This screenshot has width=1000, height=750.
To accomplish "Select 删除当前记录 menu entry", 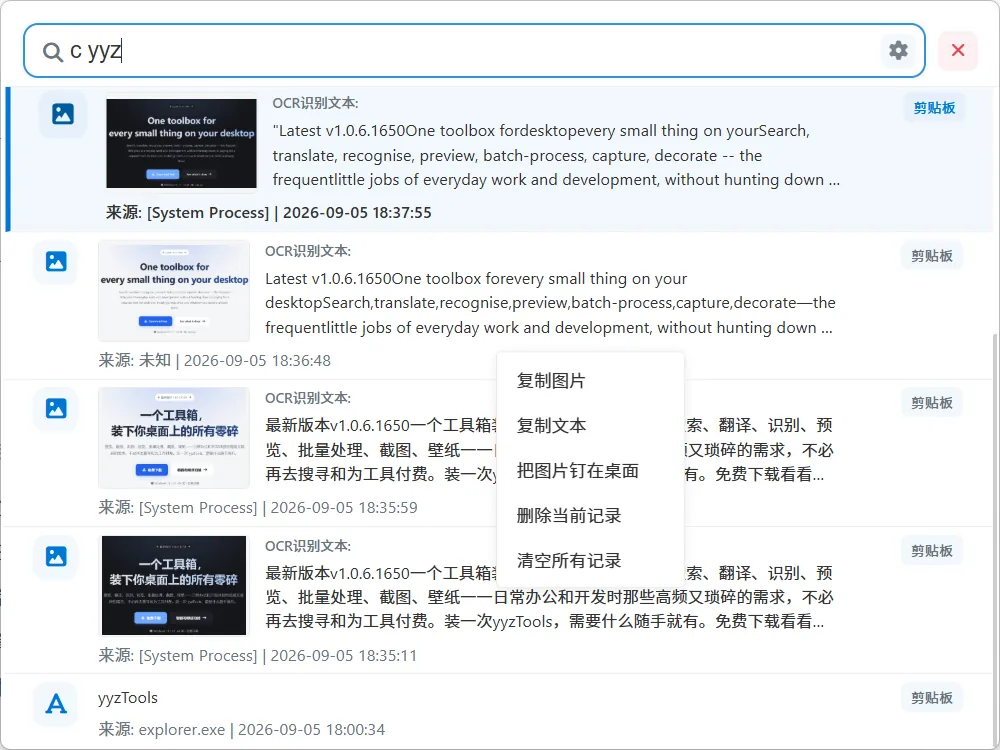I will click(590, 515).
